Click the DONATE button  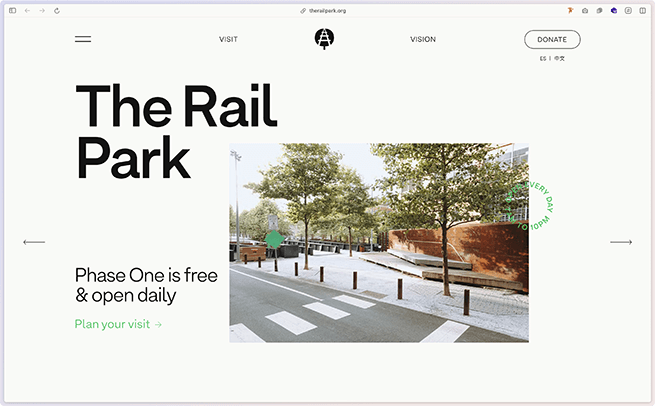pyautogui.click(x=552, y=39)
